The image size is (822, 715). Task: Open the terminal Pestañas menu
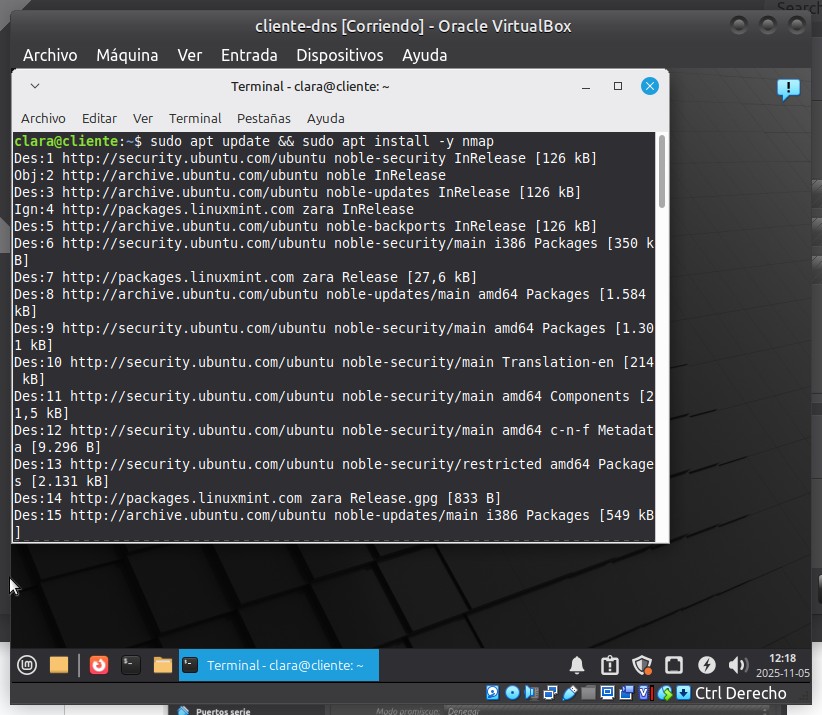pyautogui.click(x=264, y=118)
